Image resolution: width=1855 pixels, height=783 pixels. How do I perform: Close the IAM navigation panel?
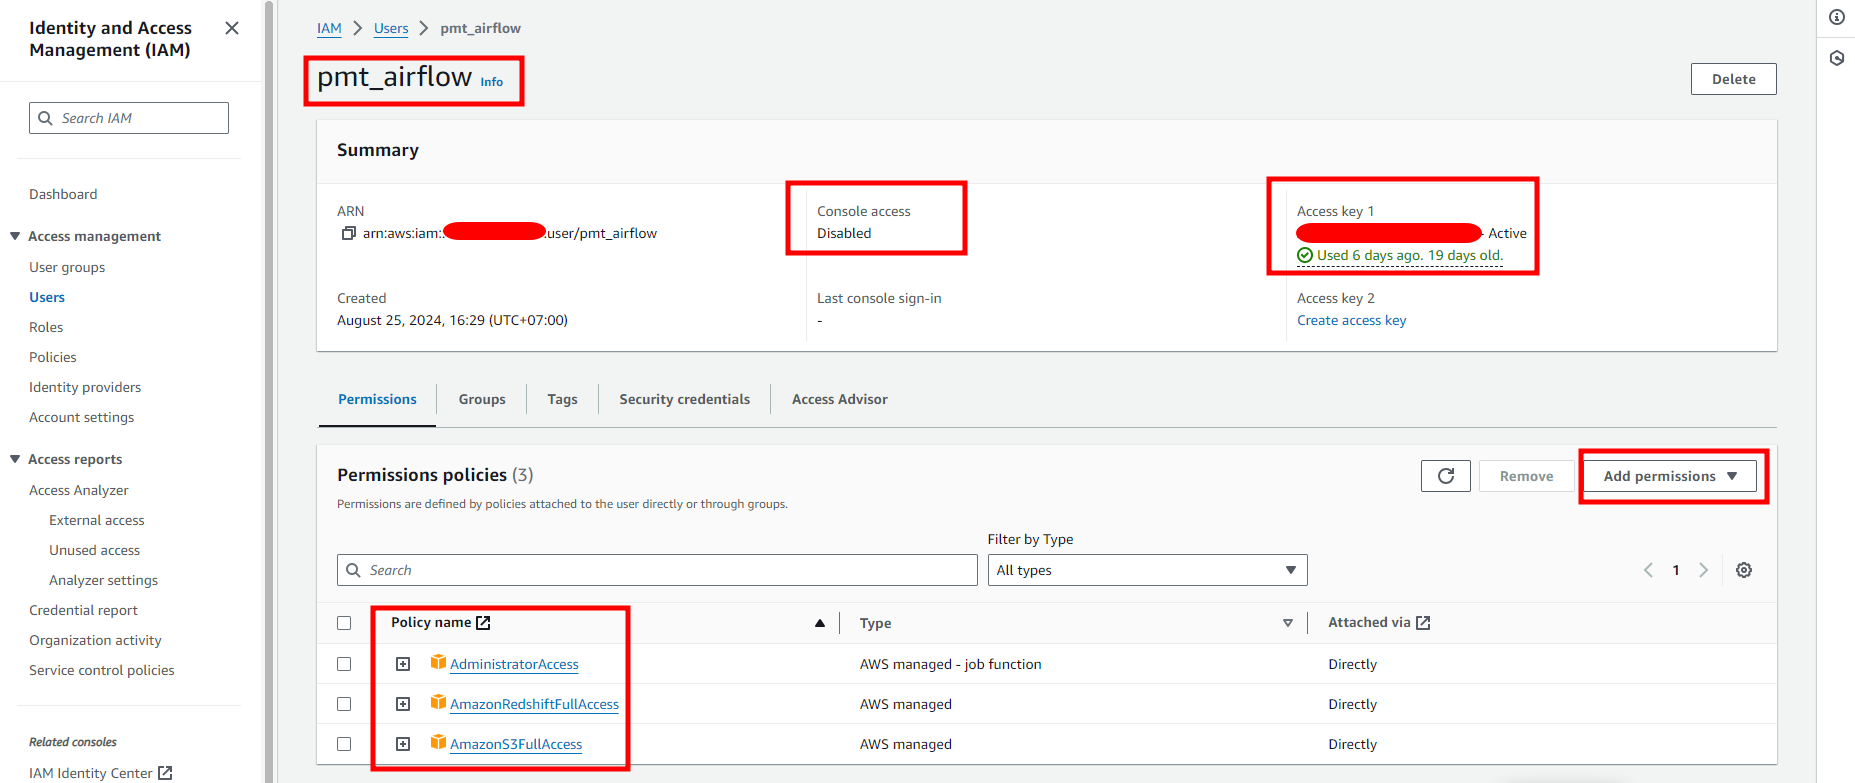(232, 28)
